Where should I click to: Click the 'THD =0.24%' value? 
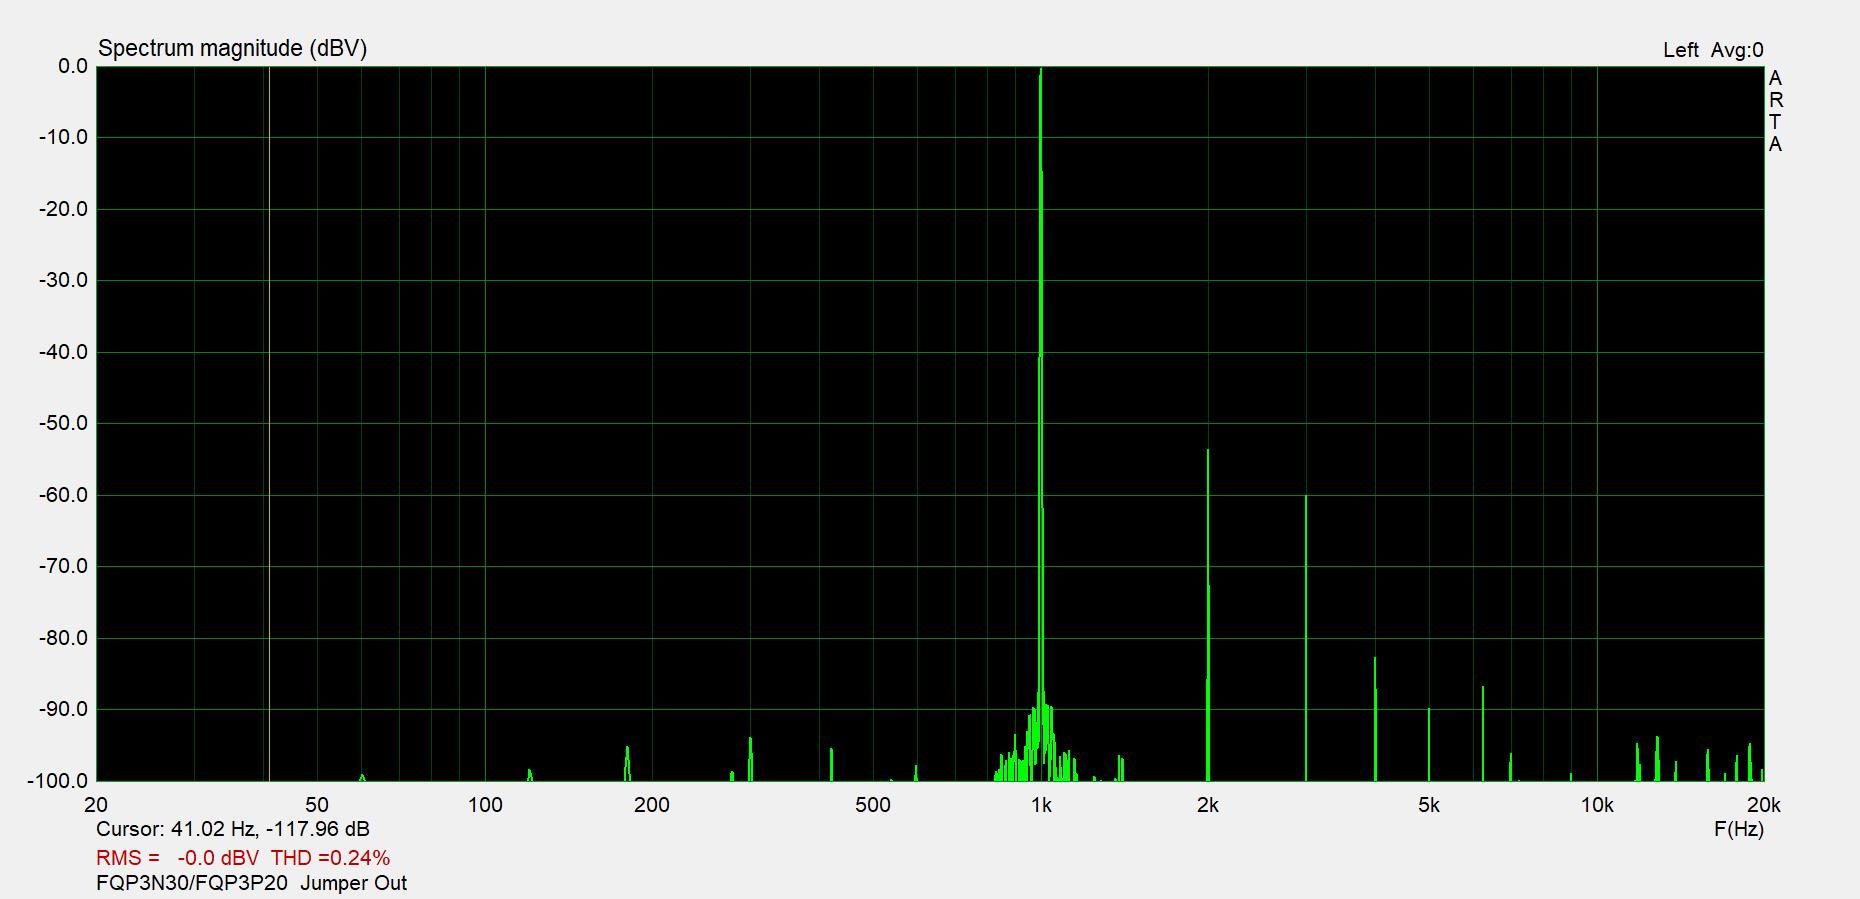330,858
